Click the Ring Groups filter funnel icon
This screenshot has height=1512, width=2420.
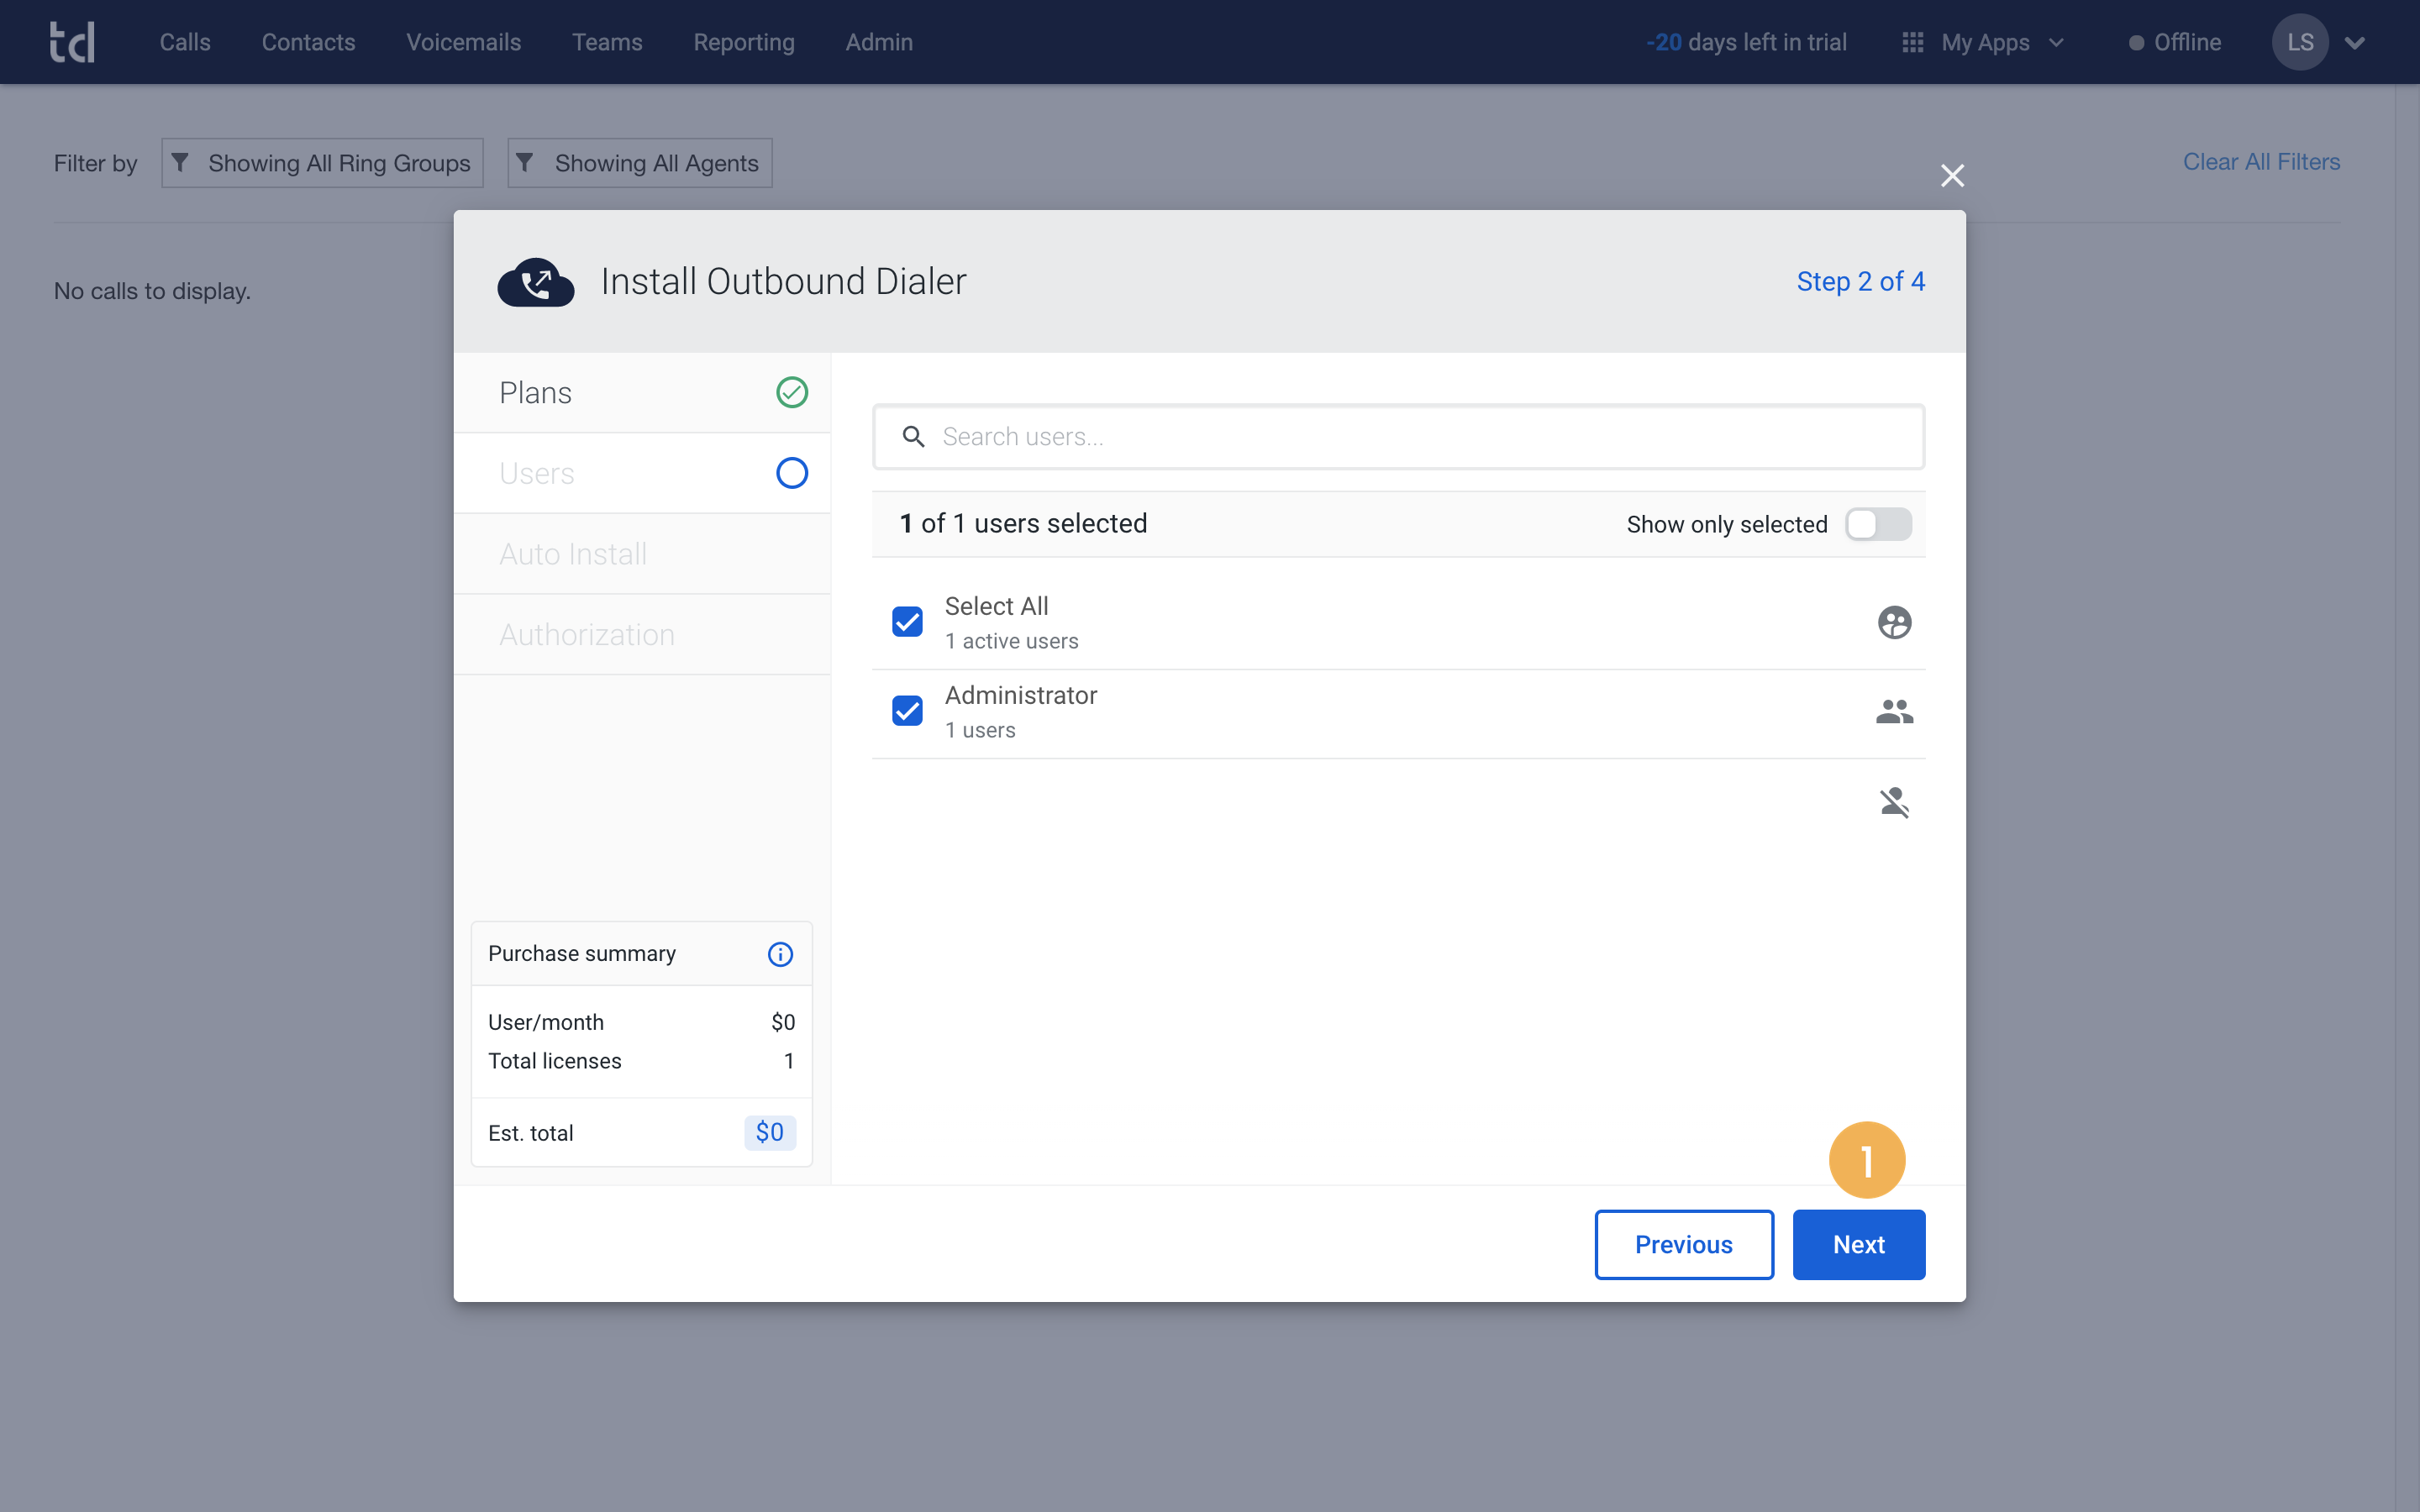click(180, 162)
